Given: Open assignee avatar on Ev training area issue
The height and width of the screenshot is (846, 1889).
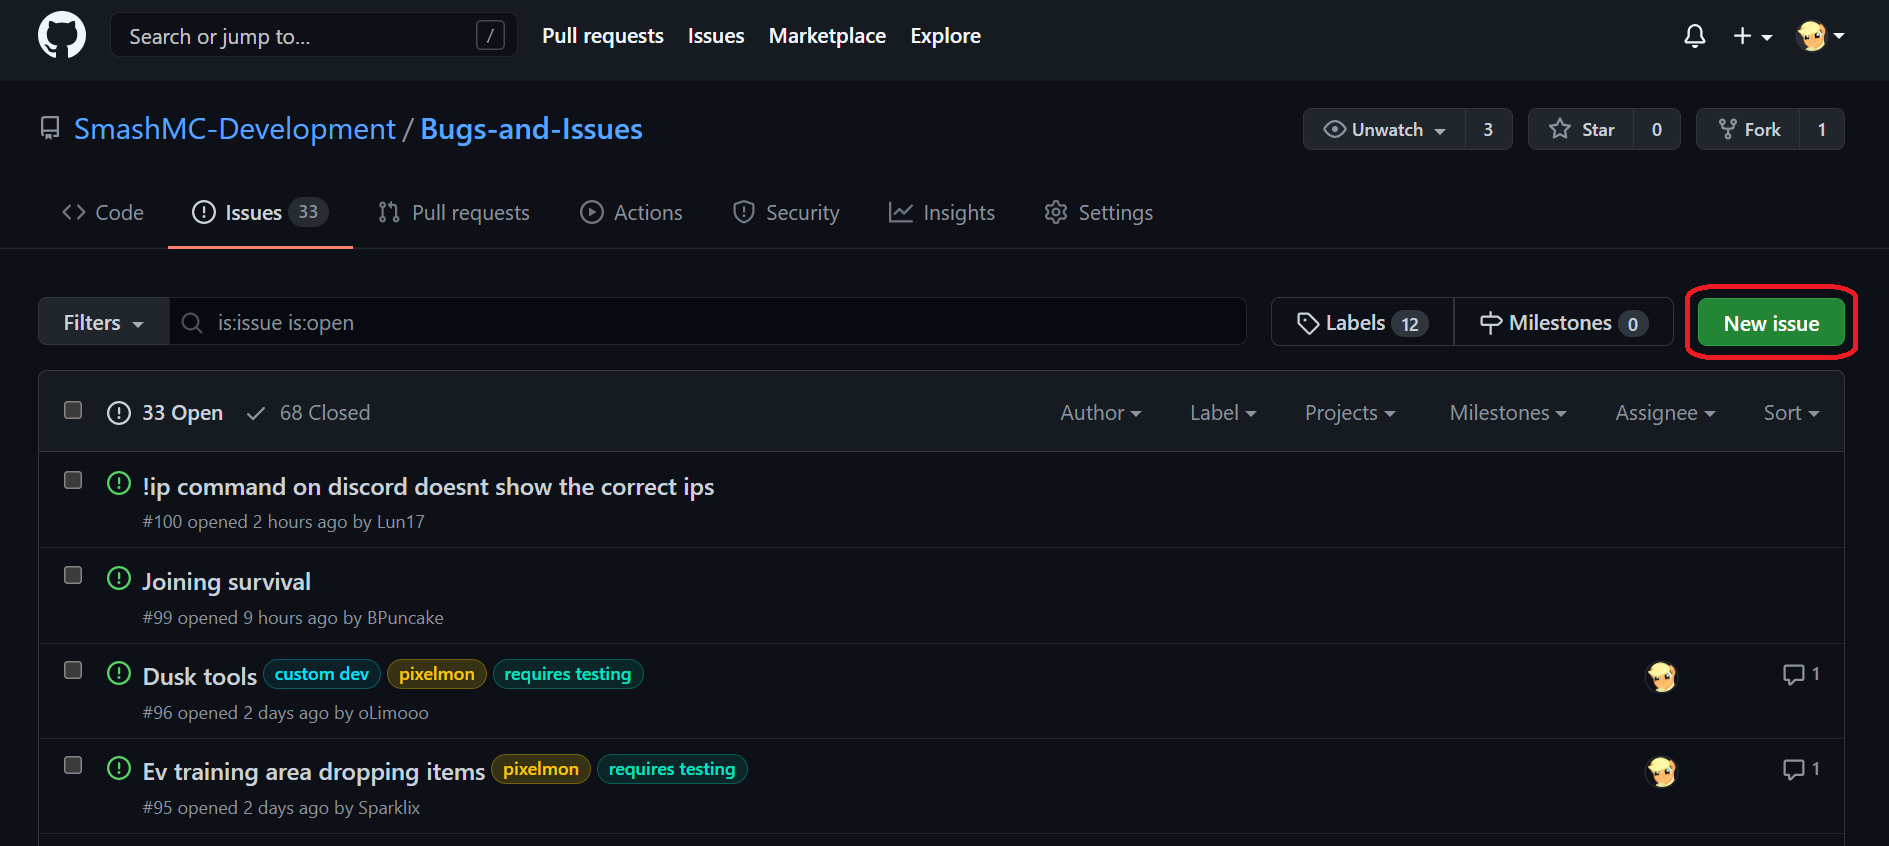Looking at the screenshot, I should click(1661, 772).
